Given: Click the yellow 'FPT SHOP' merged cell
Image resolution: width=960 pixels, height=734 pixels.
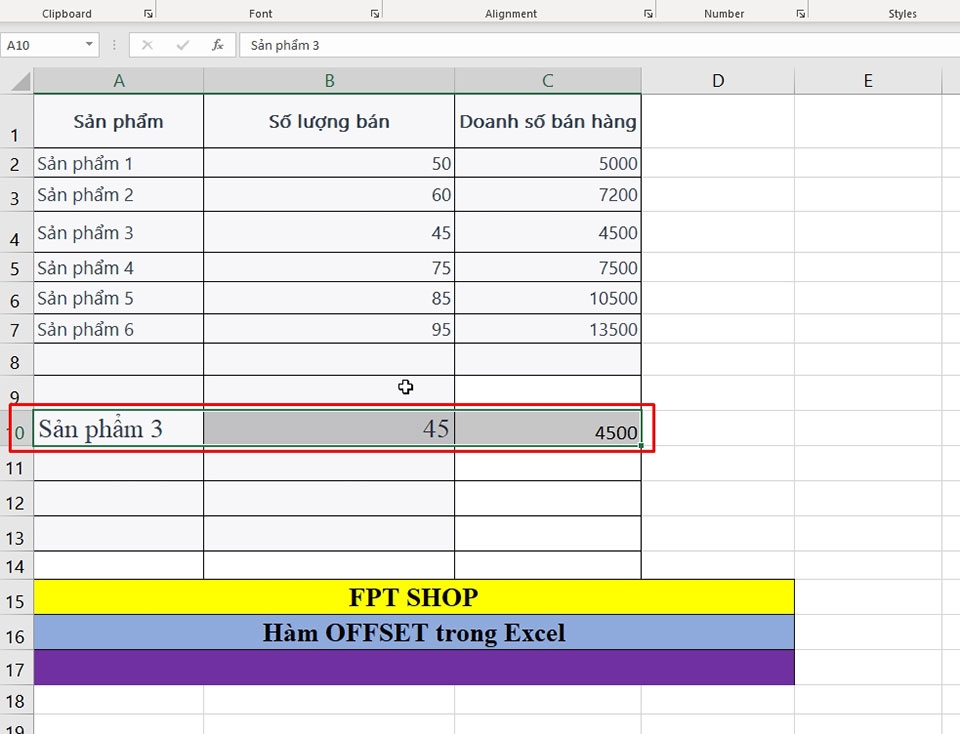Looking at the screenshot, I should point(414,597).
